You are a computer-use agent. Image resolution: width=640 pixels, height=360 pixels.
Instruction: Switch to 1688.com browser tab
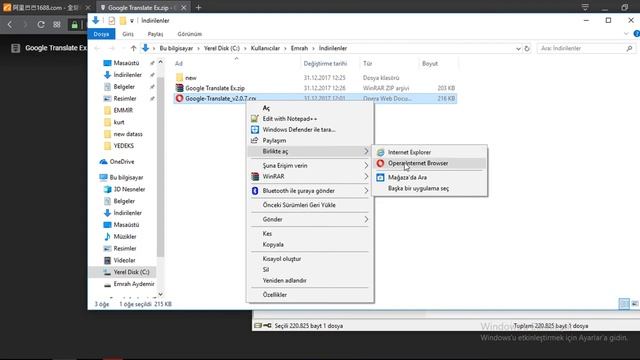[46, 7]
